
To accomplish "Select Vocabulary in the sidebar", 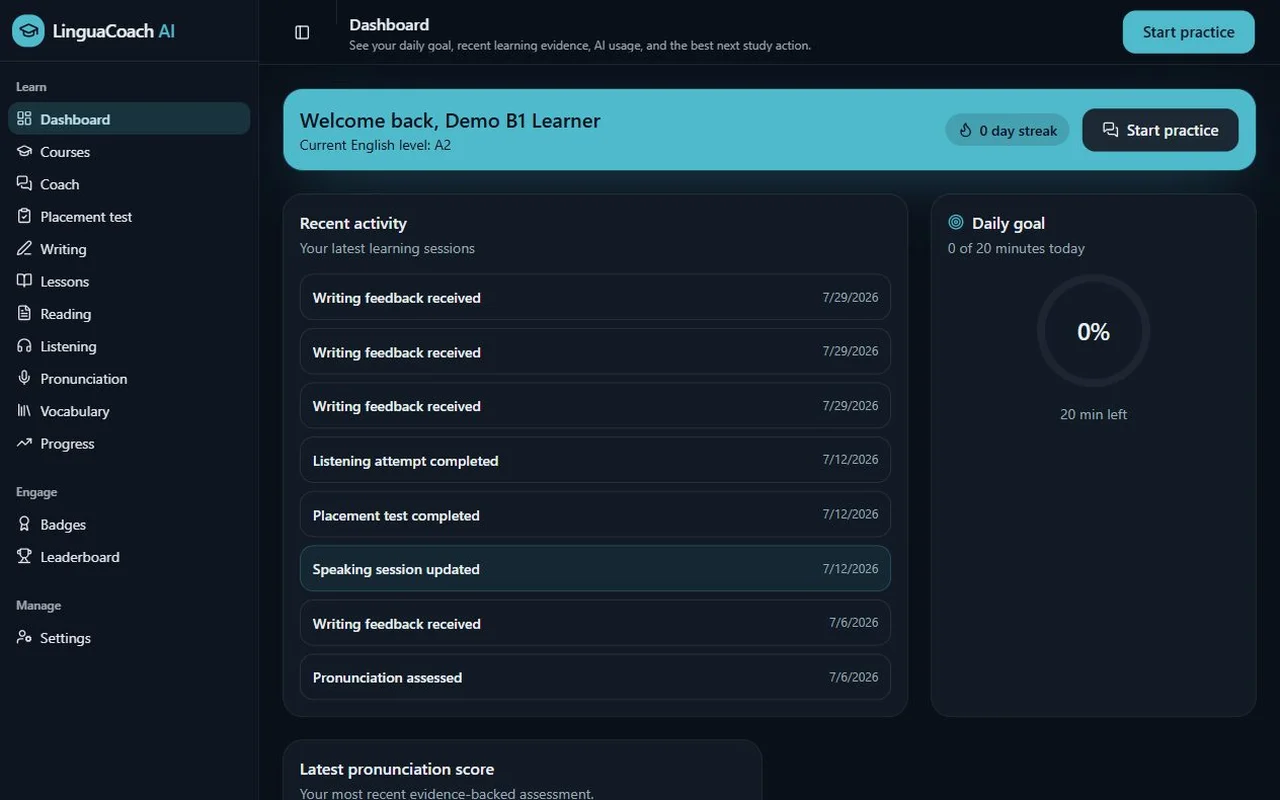I will tap(129, 411).
